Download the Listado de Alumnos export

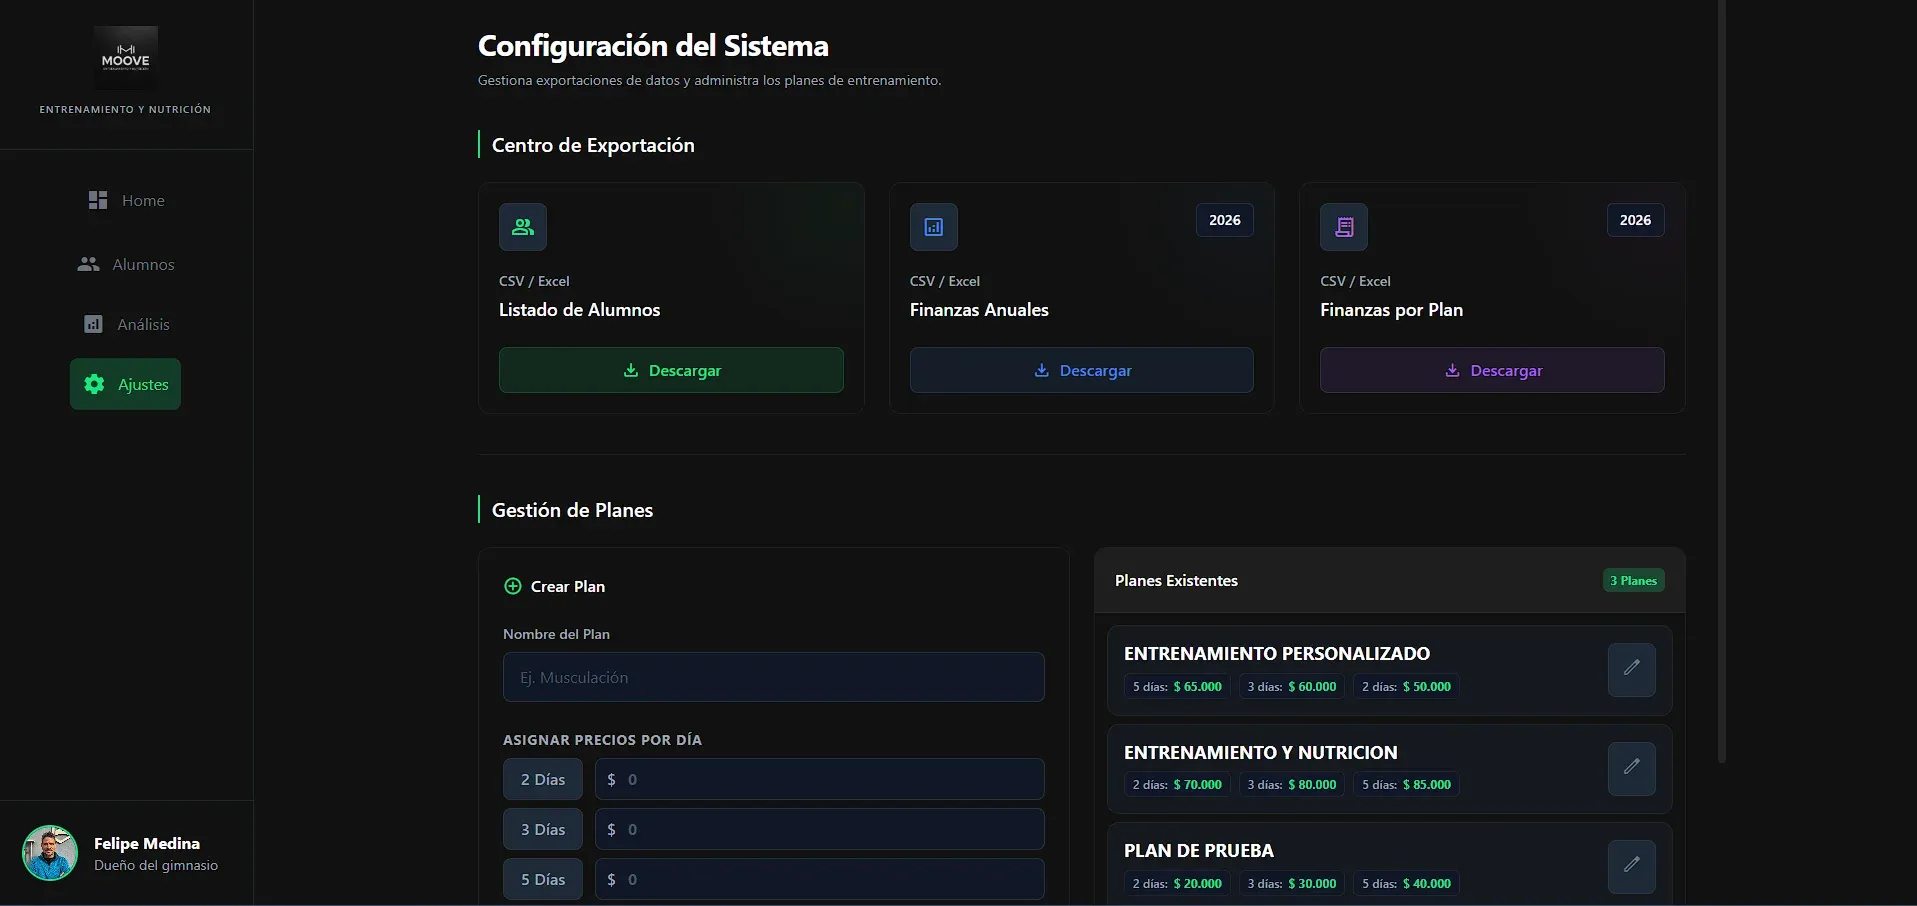671,370
